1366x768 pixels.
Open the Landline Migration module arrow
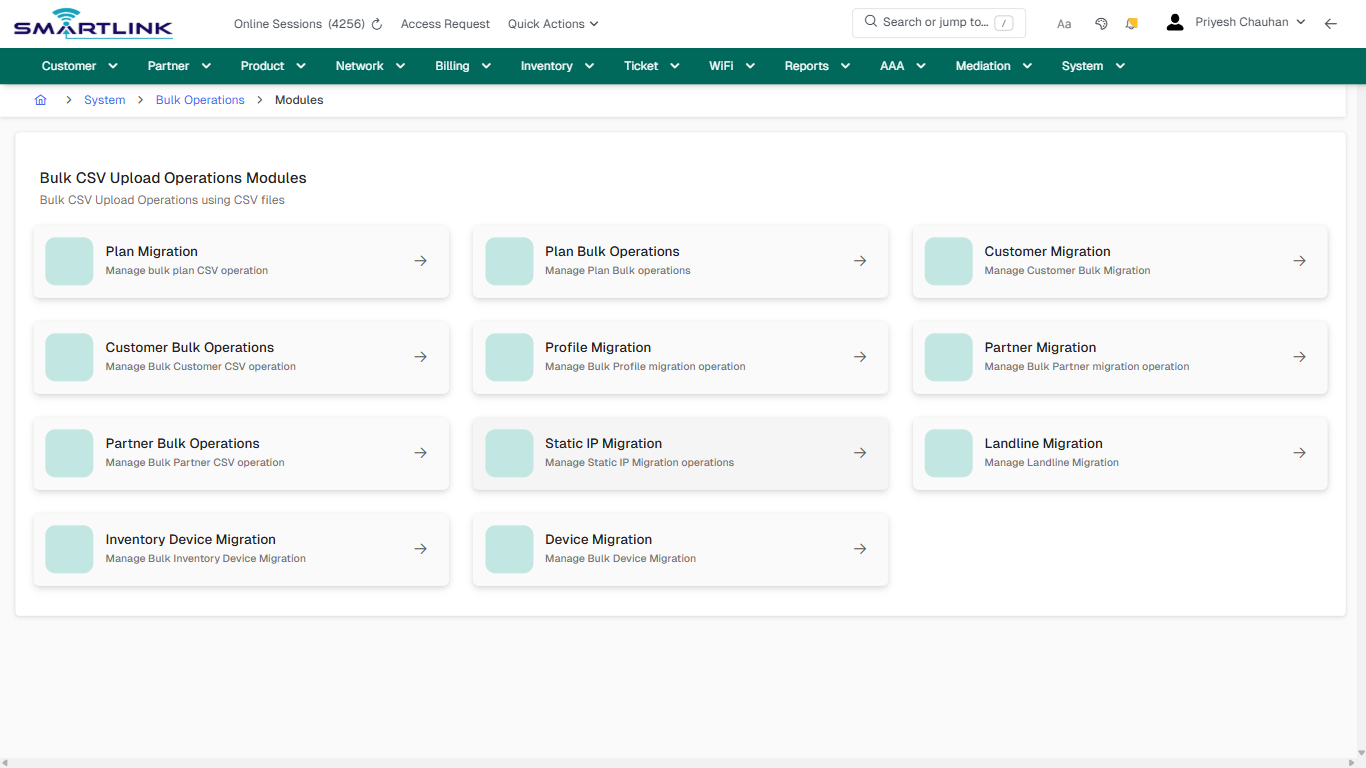tap(1299, 452)
